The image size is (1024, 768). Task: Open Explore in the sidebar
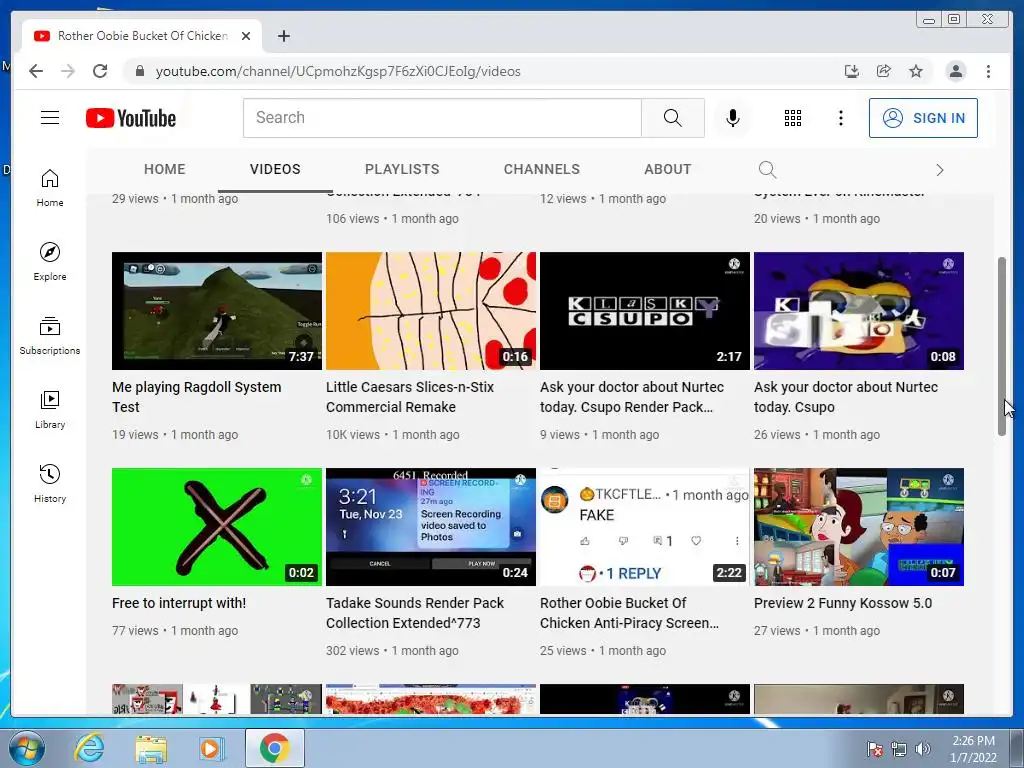pyautogui.click(x=50, y=261)
